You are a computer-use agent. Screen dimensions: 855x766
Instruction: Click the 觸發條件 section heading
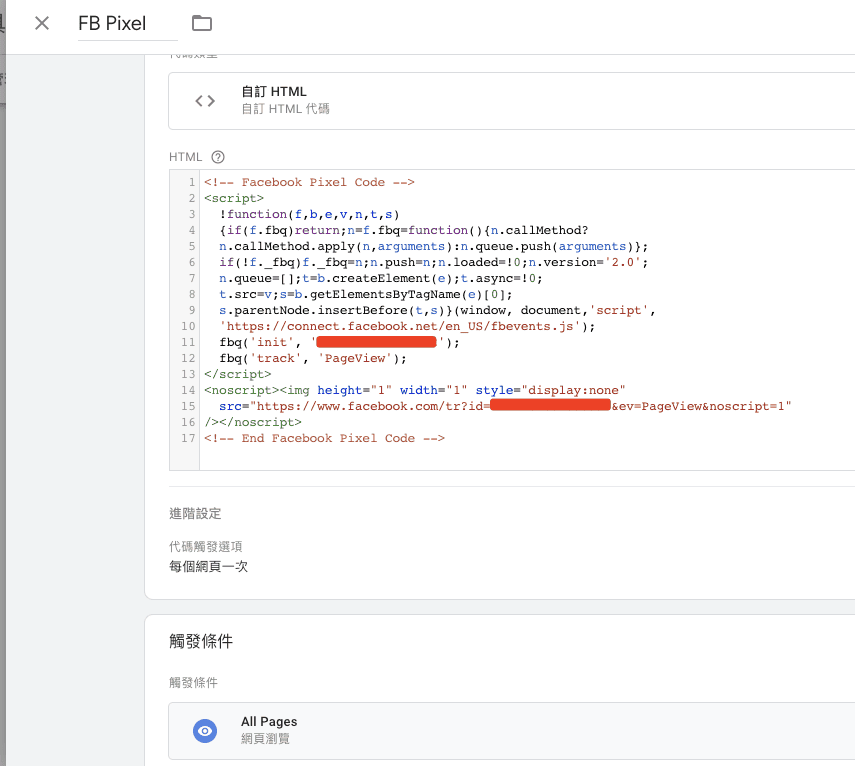pyautogui.click(x=201, y=641)
